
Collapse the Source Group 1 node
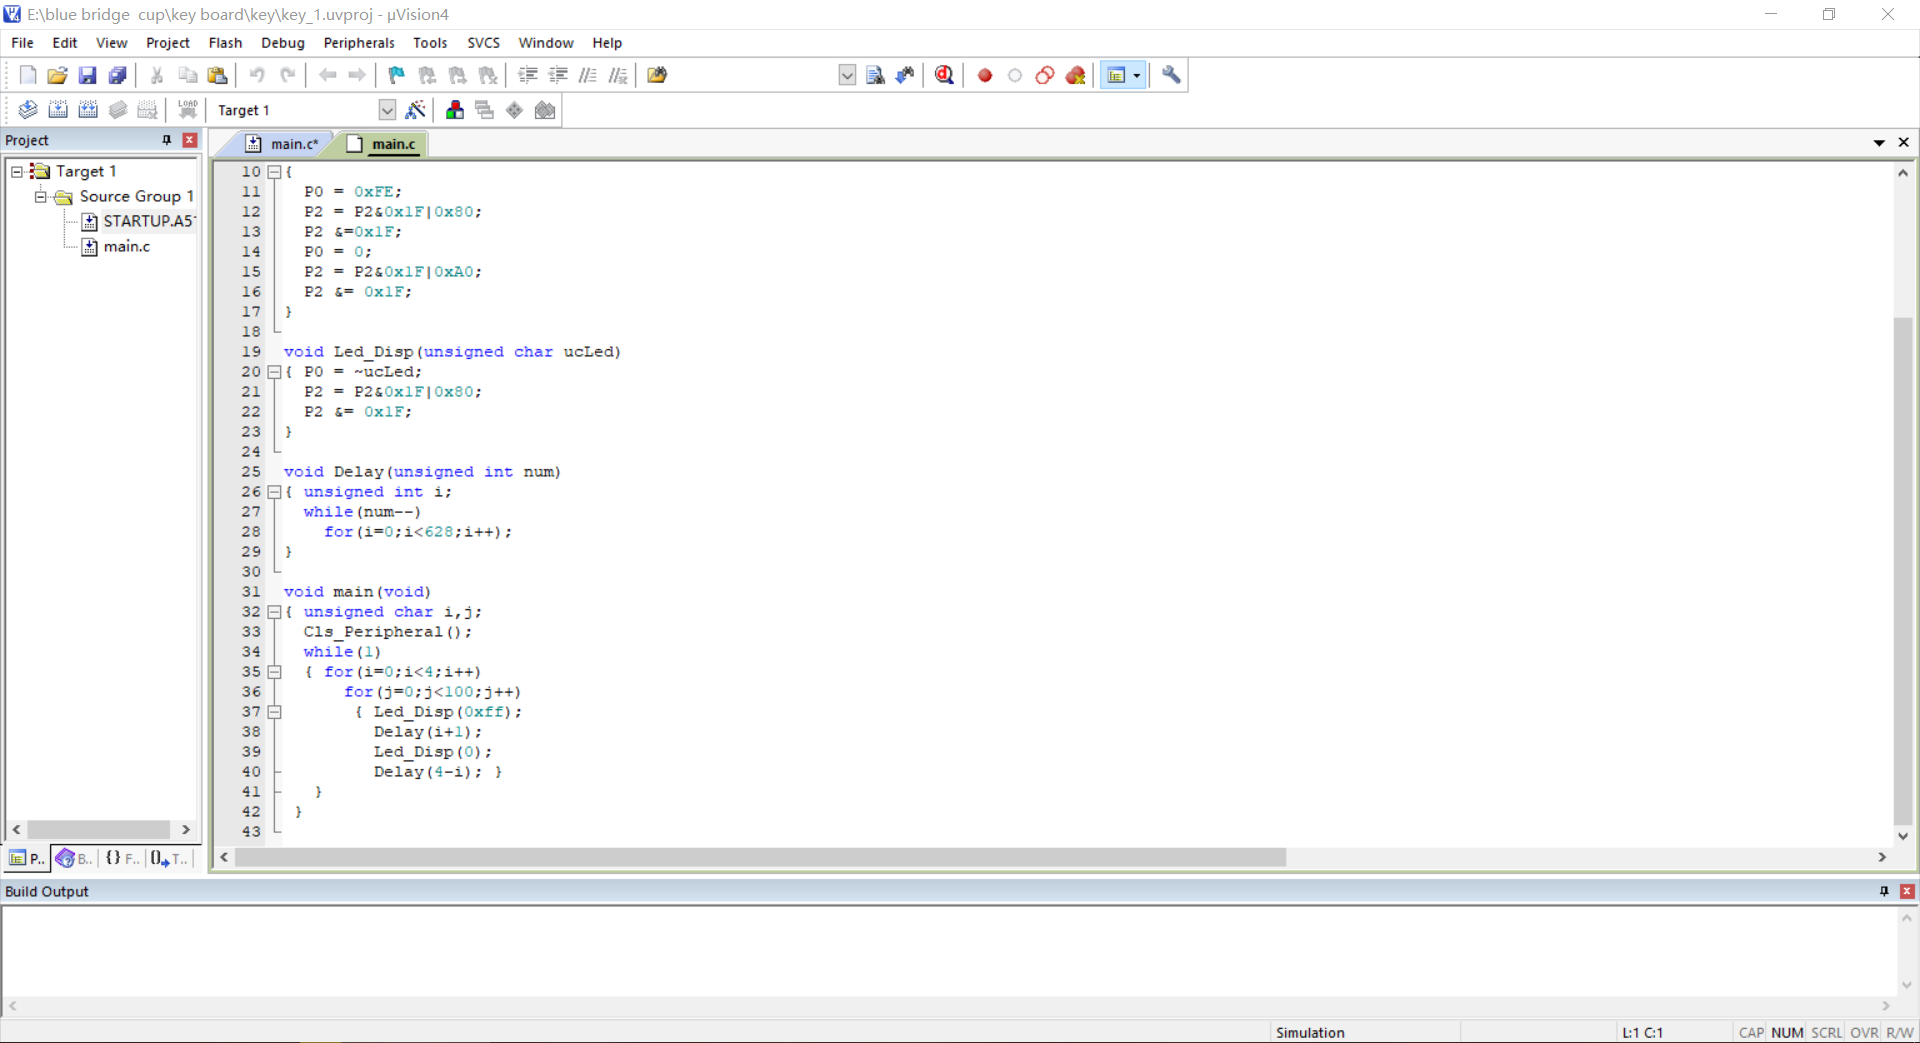pyautogui.click(x=41, y=196)
